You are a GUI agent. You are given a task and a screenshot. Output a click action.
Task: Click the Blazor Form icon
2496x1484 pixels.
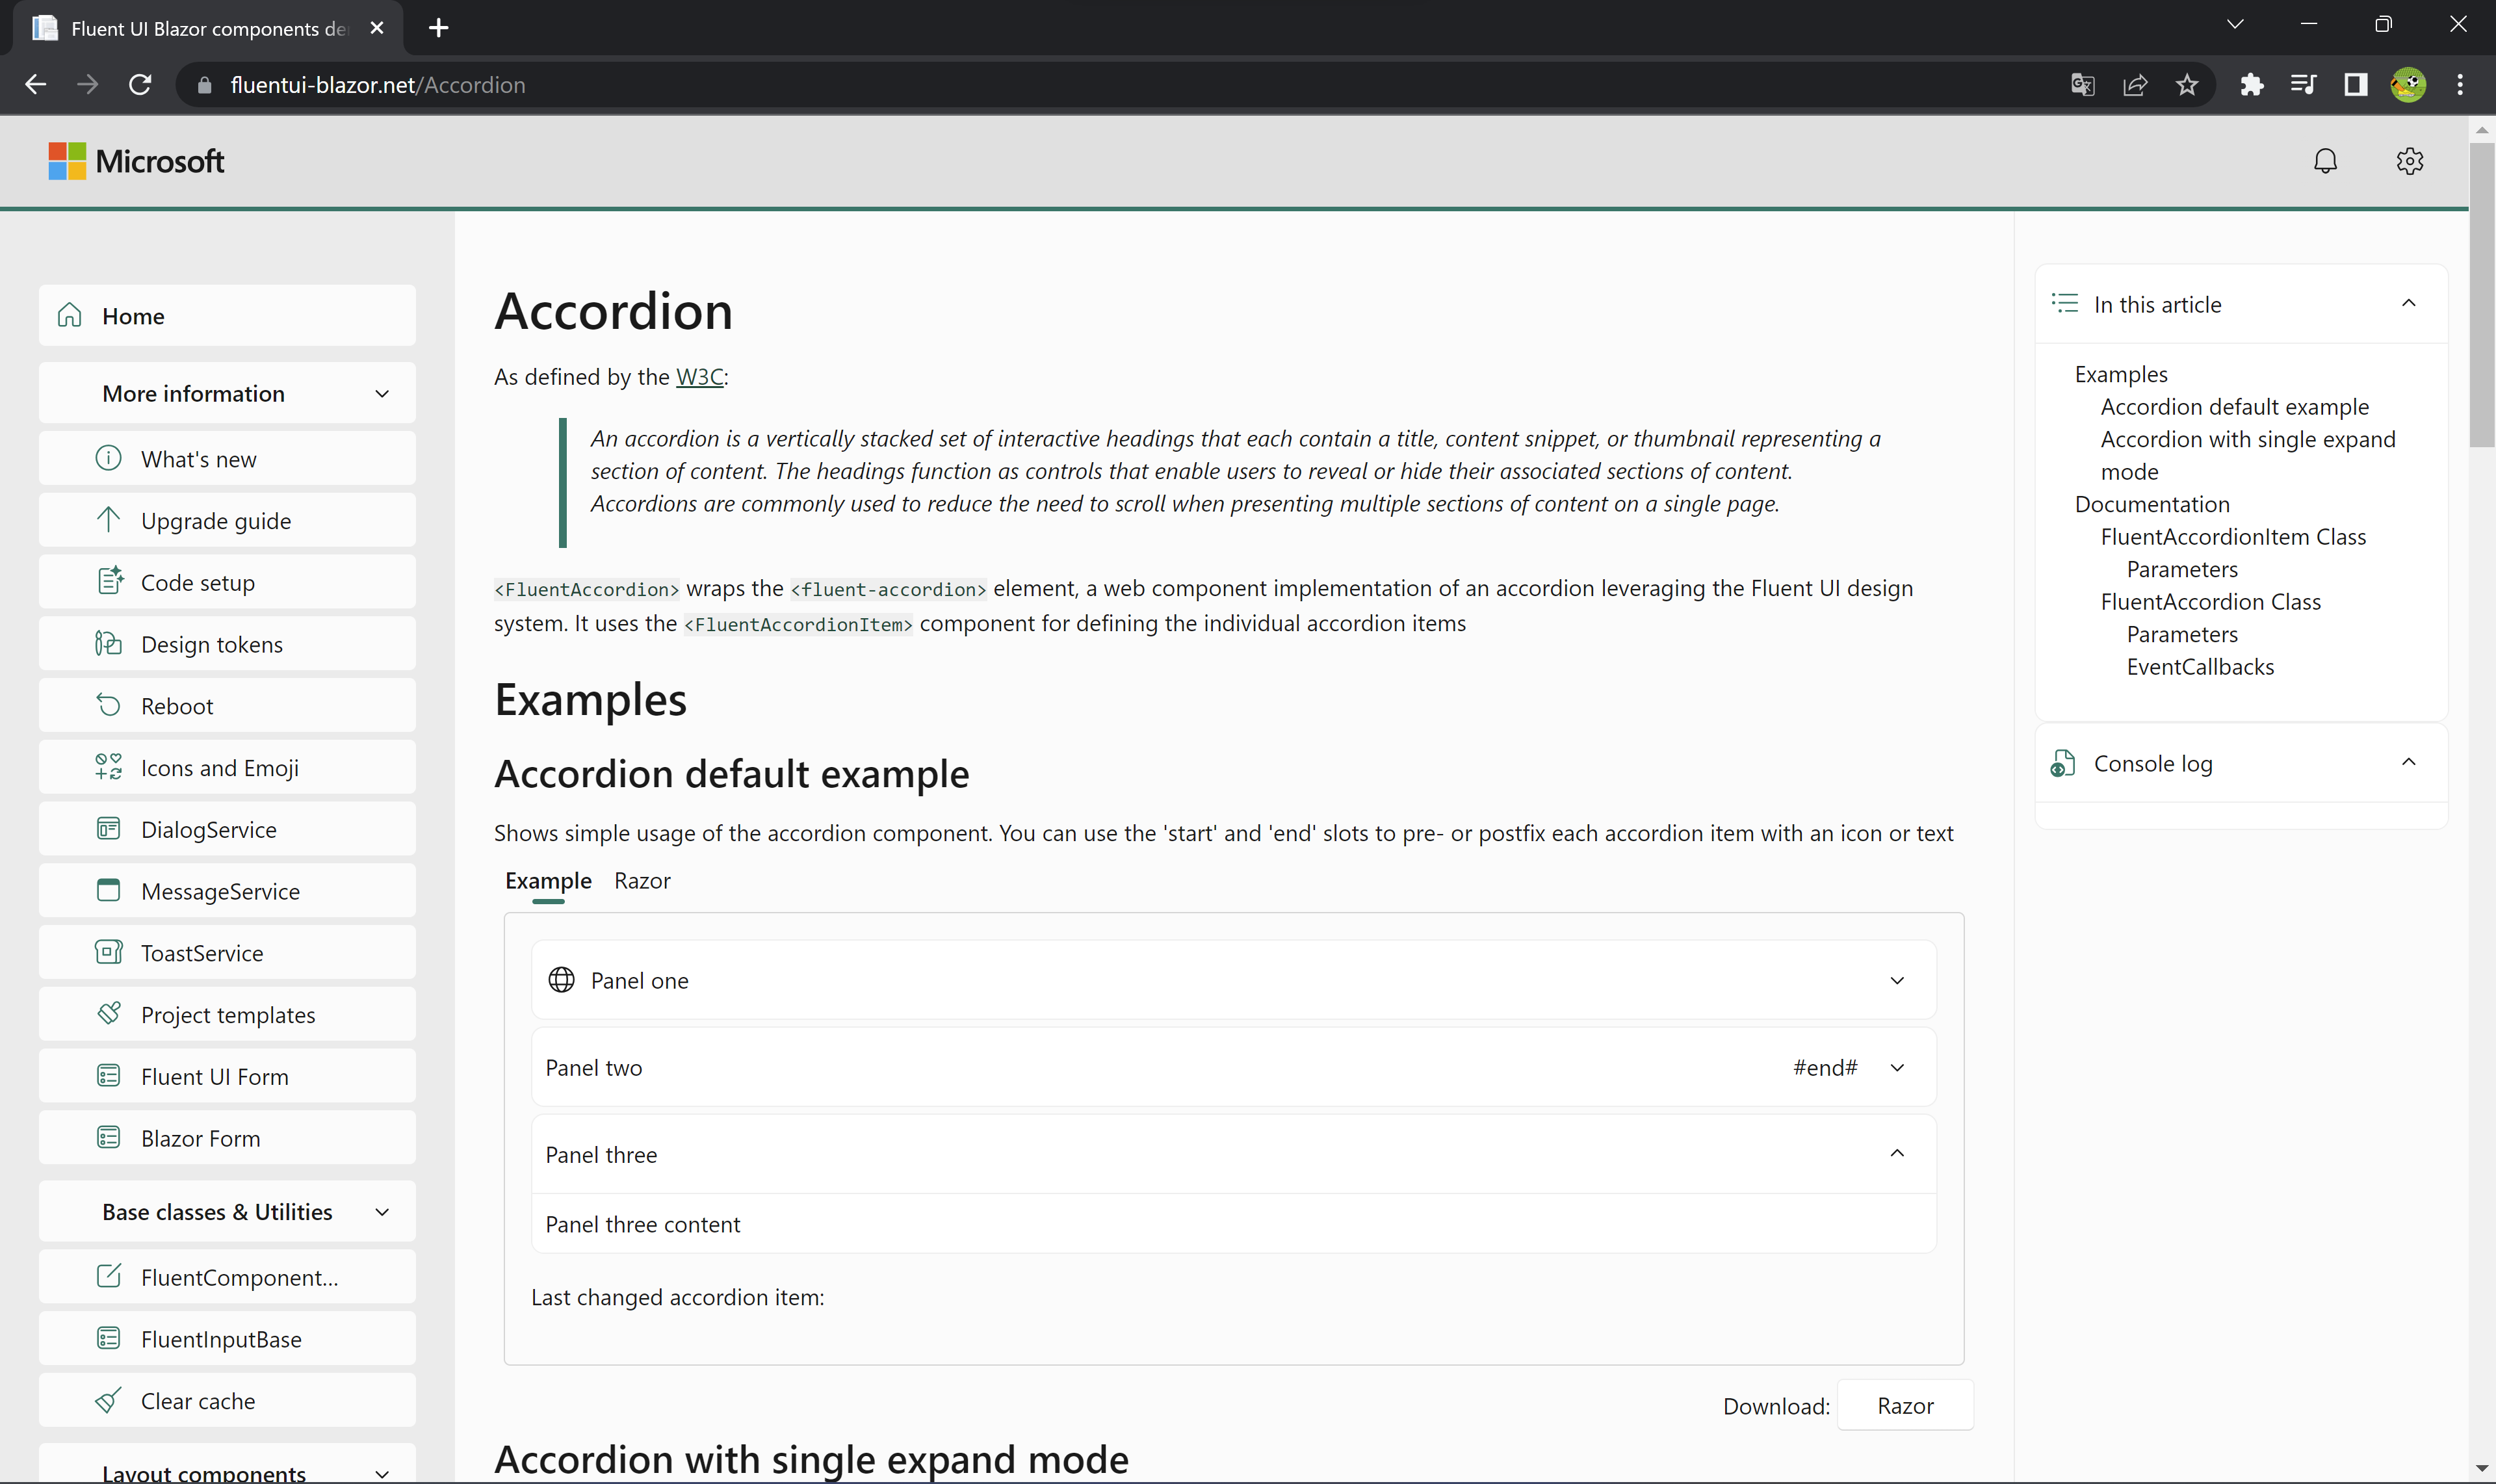(x=108, y=1137)
